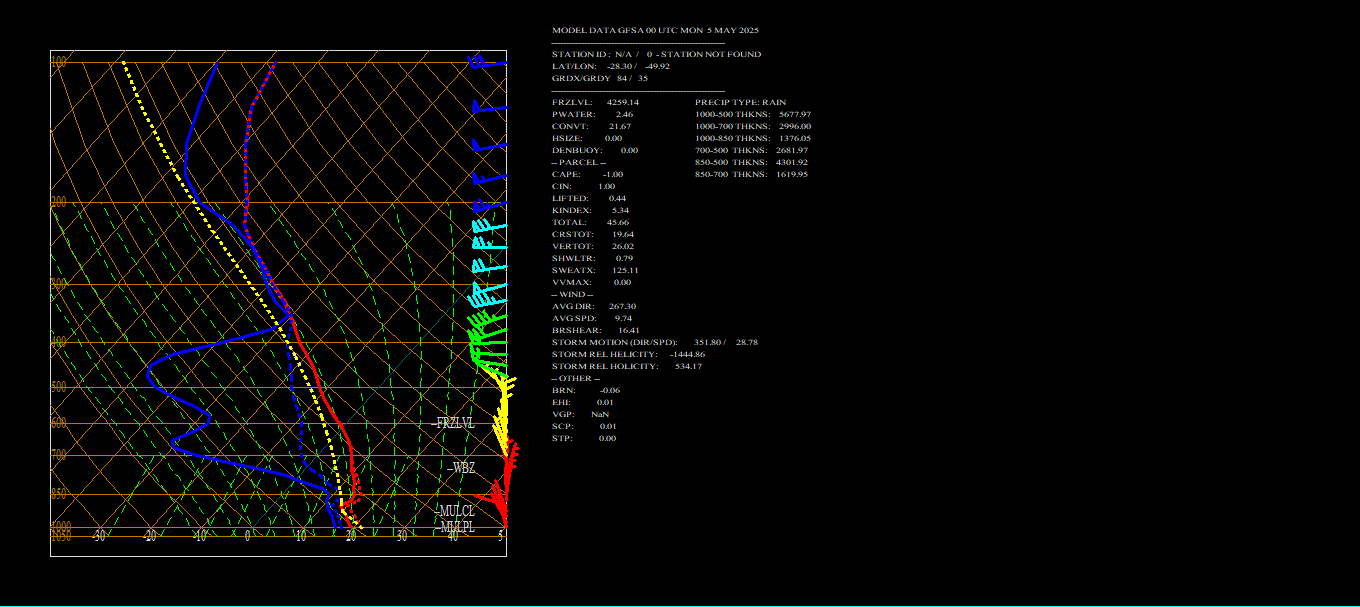Click the 500 pressure level label on chart
Image resolution: width=1360 pixels, height=607 pixels.
[58, 386]
